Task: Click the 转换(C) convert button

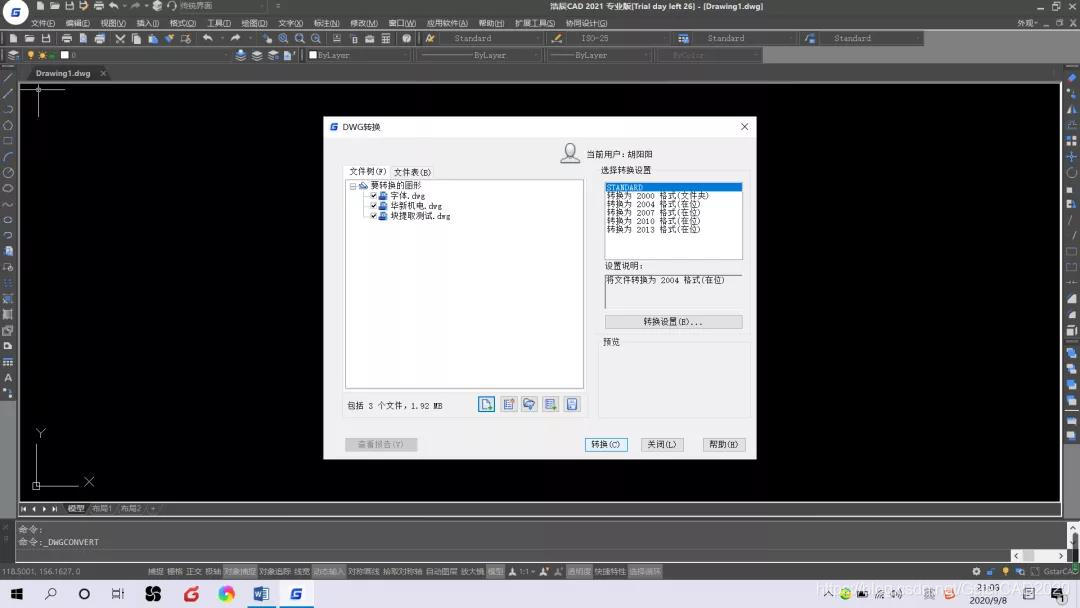Action: [605, 445]
